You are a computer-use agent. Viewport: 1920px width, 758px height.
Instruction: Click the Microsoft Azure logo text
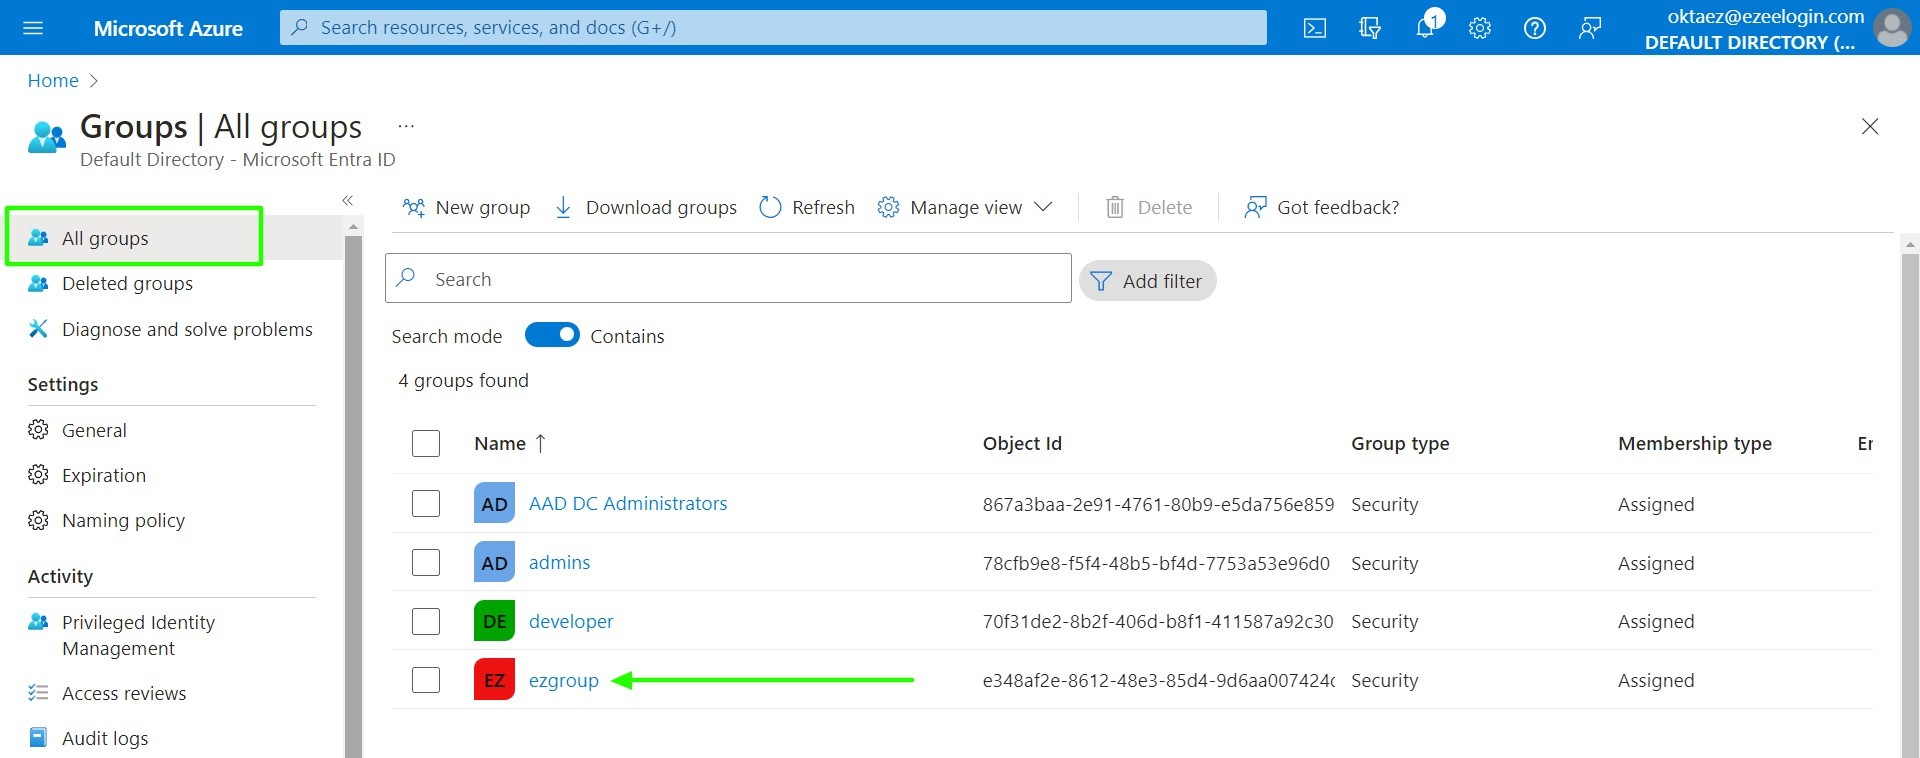(168, 29)
